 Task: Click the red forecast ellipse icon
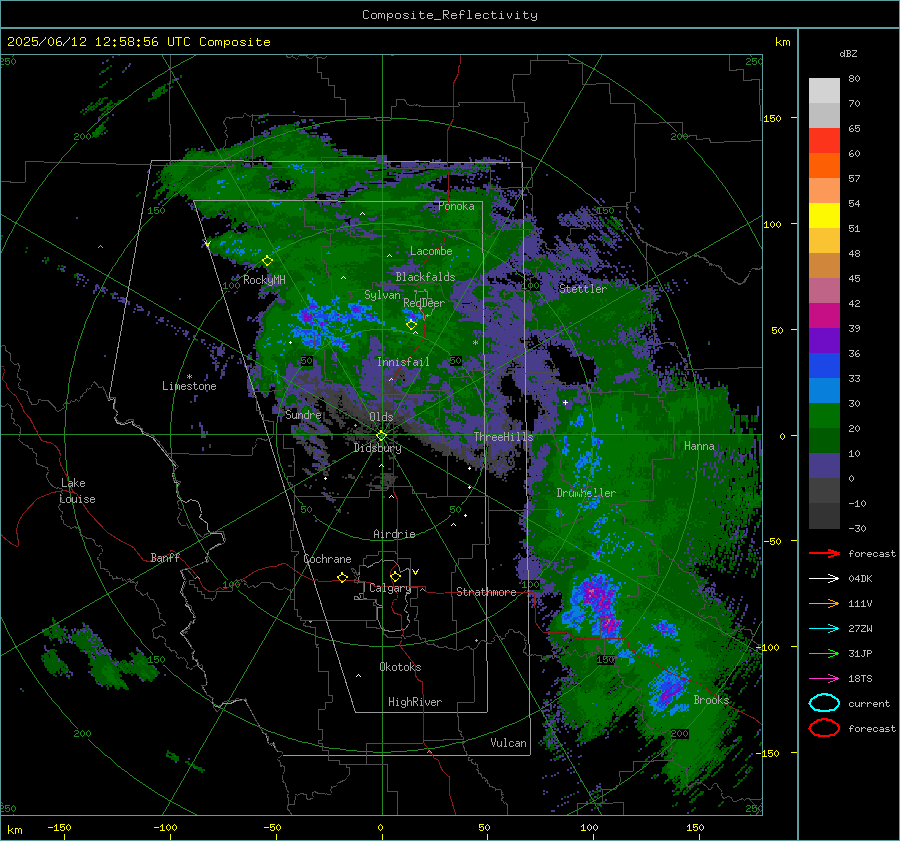[x=824, y=728]
